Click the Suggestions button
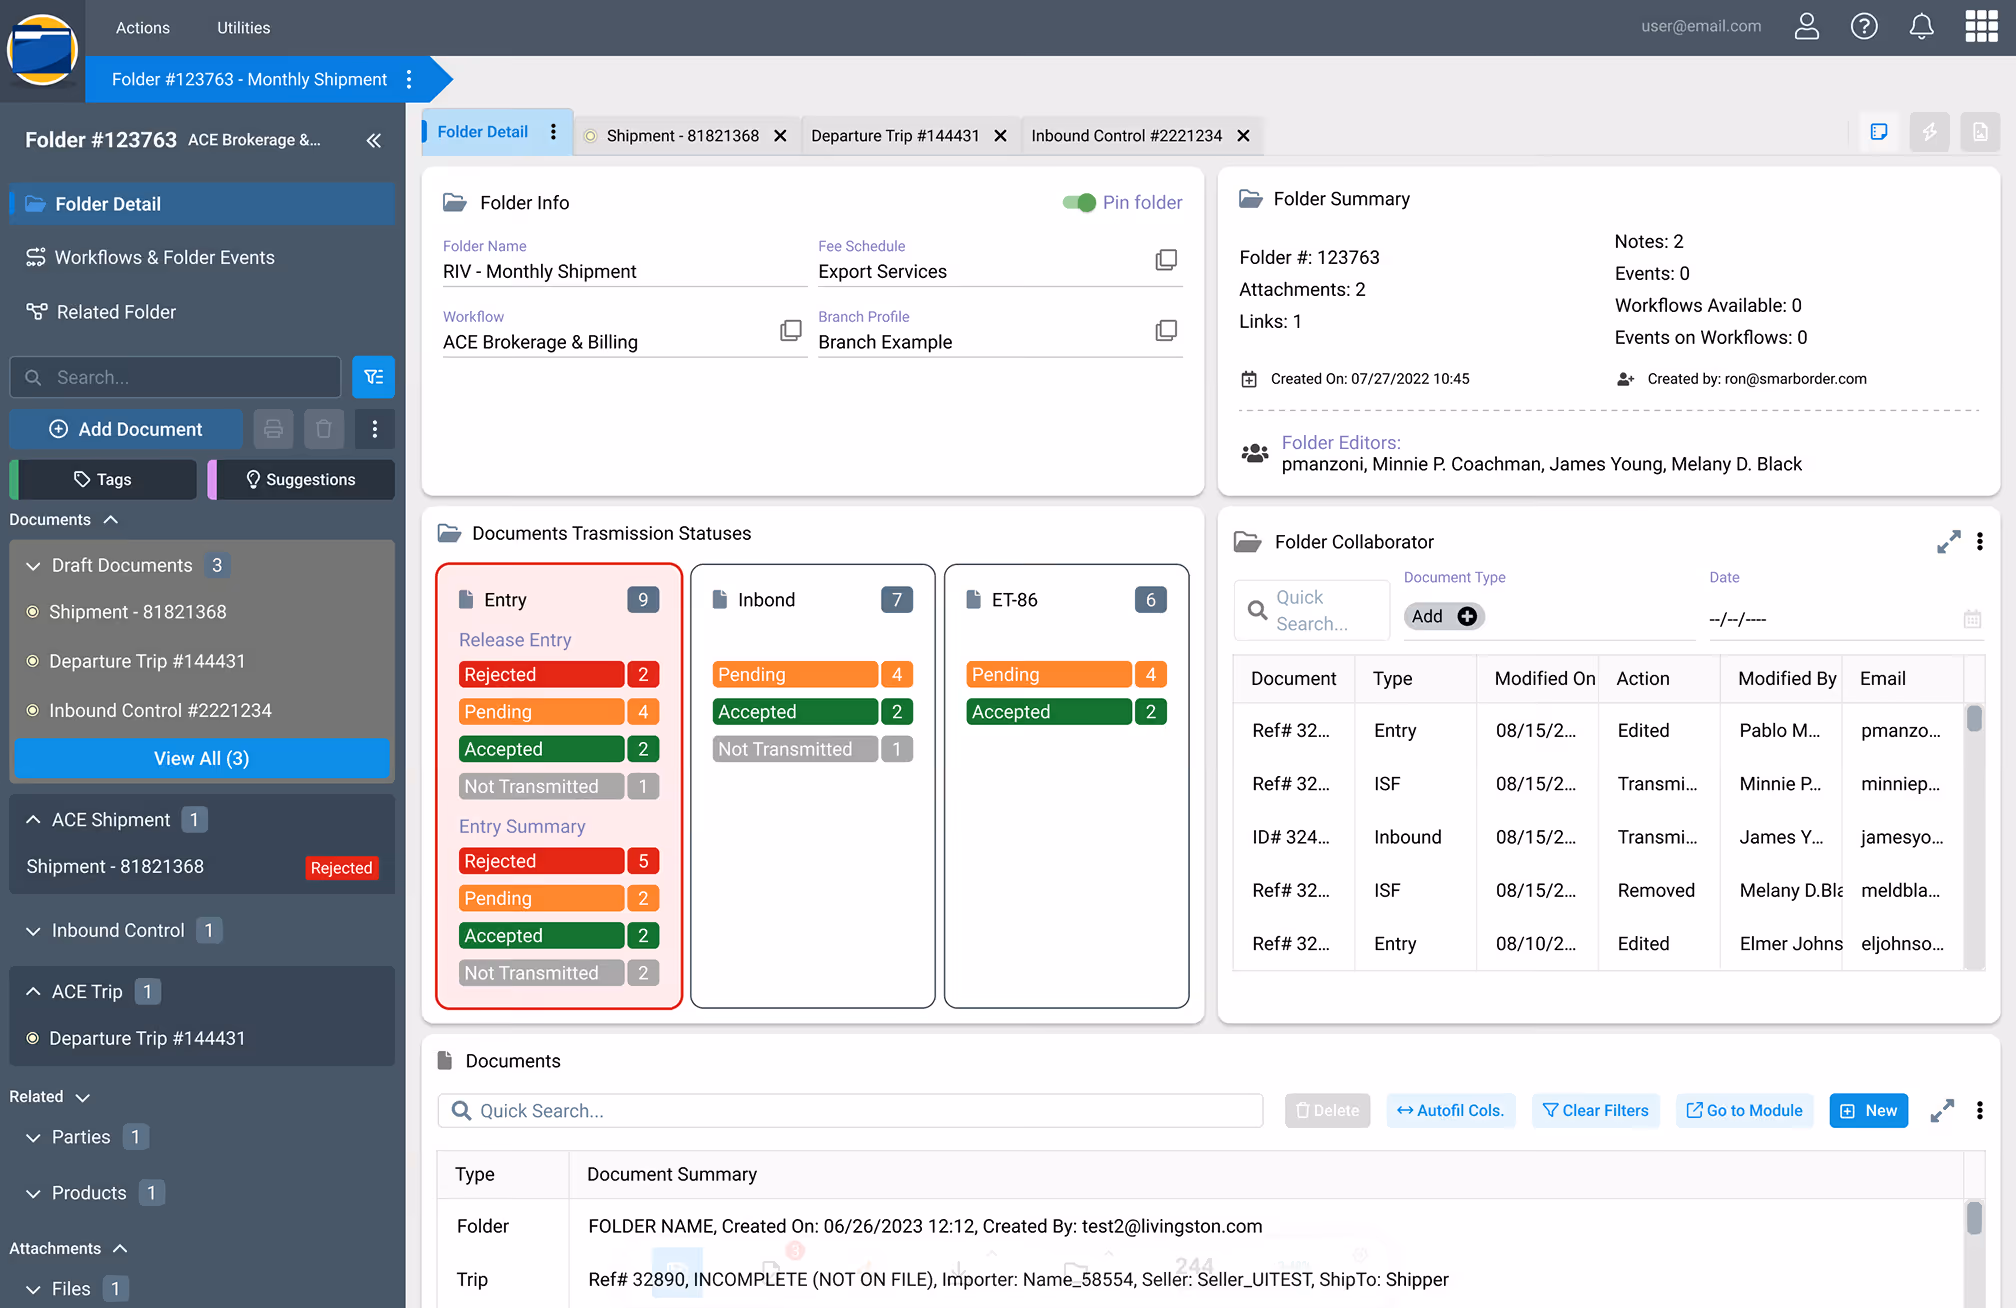 (x=301, y=480)
